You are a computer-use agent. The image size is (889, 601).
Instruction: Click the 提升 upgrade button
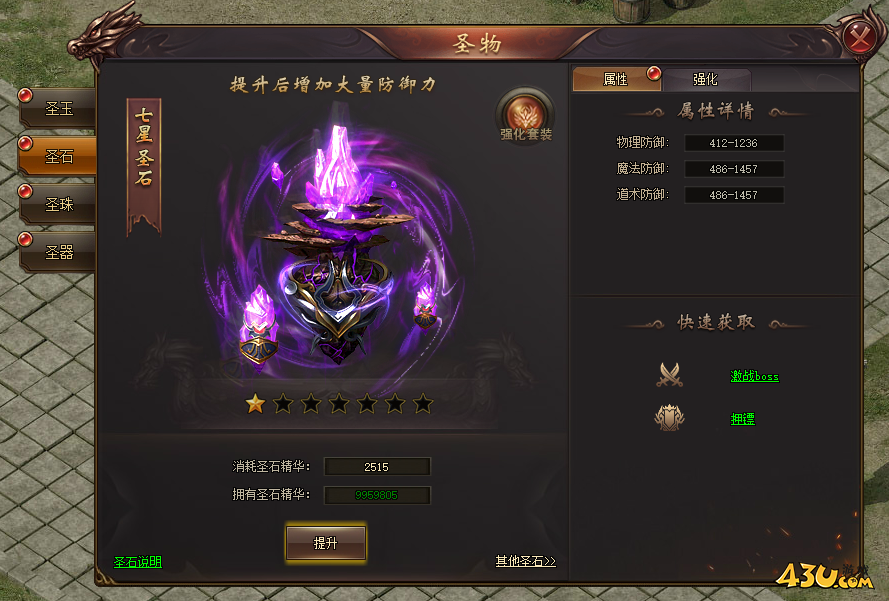click(326, 543)
